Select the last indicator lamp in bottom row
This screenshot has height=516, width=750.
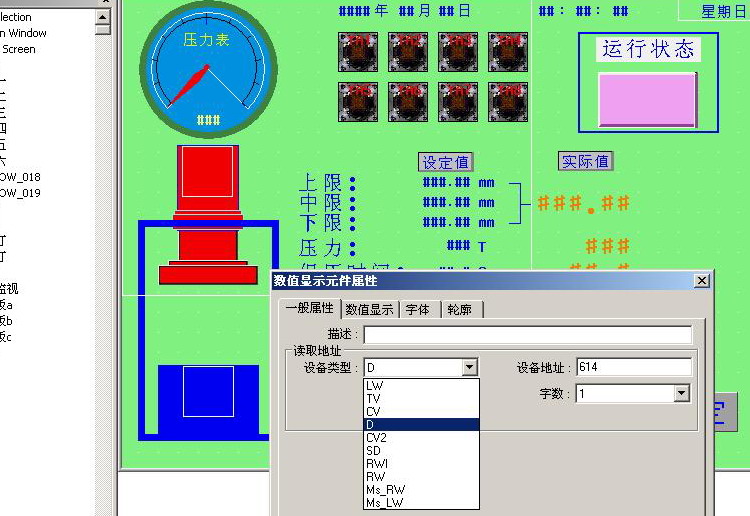507,101
